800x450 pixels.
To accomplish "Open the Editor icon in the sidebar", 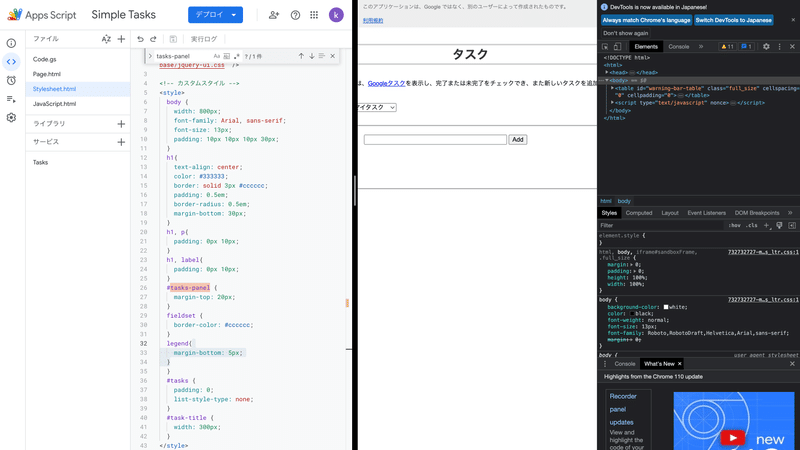I will pyautogui.click(x=11, y=62).
